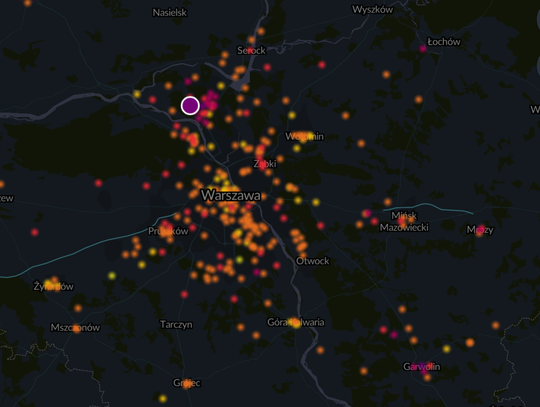Select the orange dot on Grójec label
The width and height of the screenshot is (540, 407).
pos(187,383)
